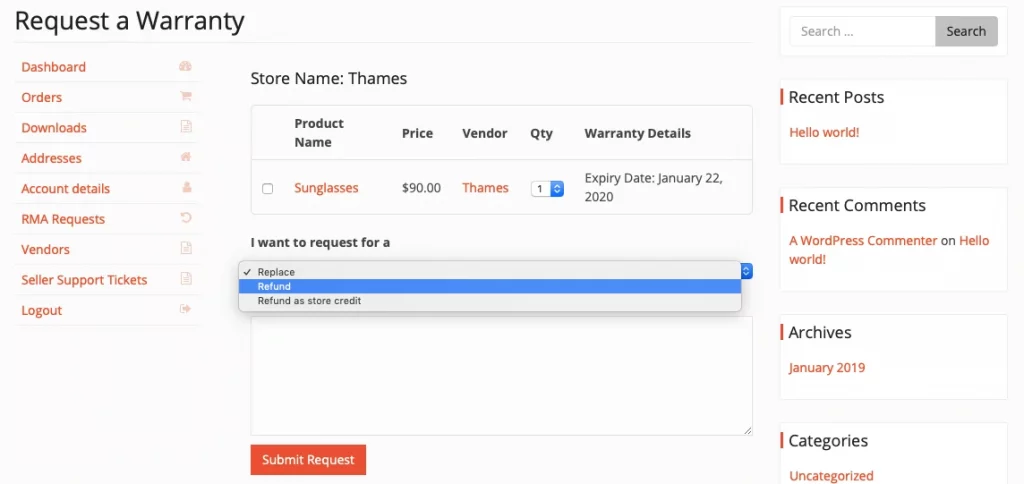1024x484 pixels.
Task: Click the Orders shopping cart icon
Action: pos(185,97)
